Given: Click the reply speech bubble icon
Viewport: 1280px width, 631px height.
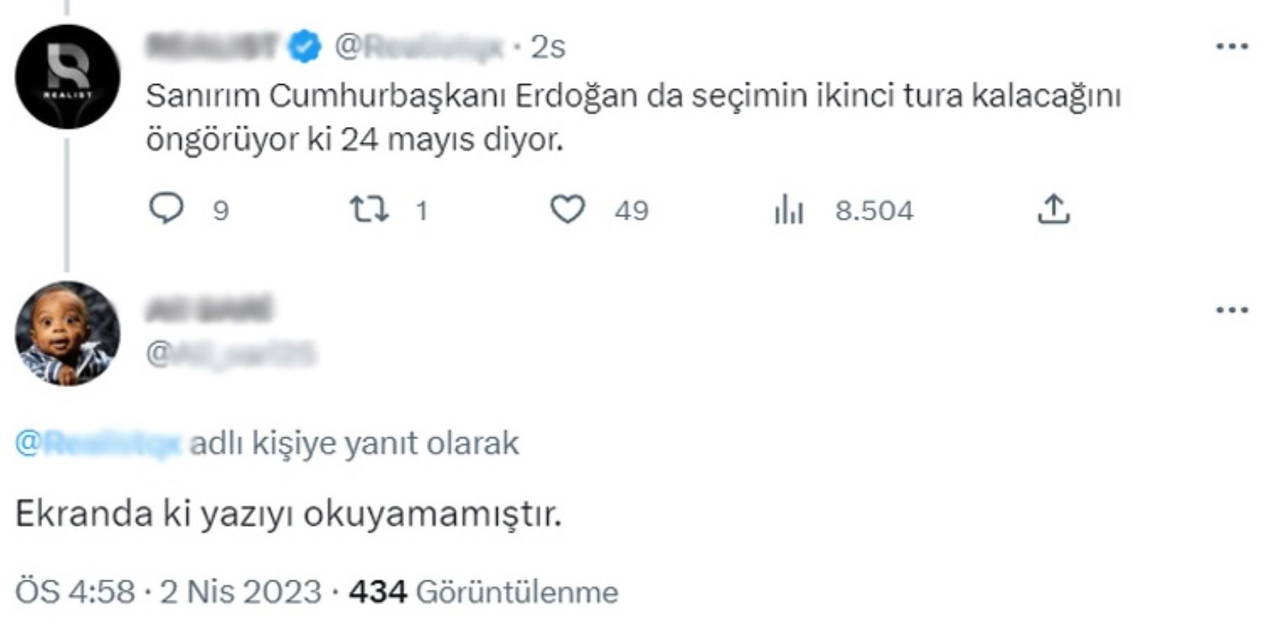Looking at the screenshot, I should [167, 210].
